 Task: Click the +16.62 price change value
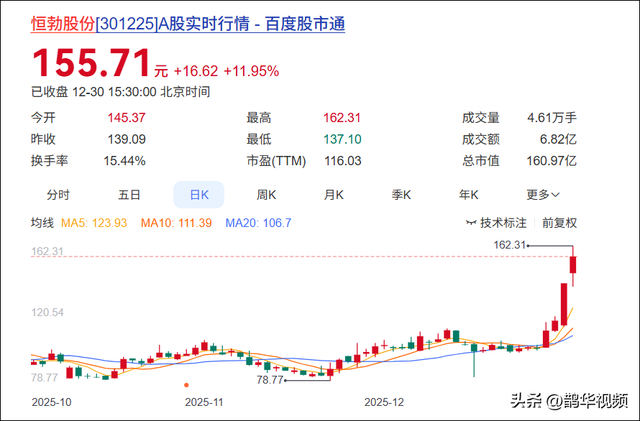pos(196,71)
